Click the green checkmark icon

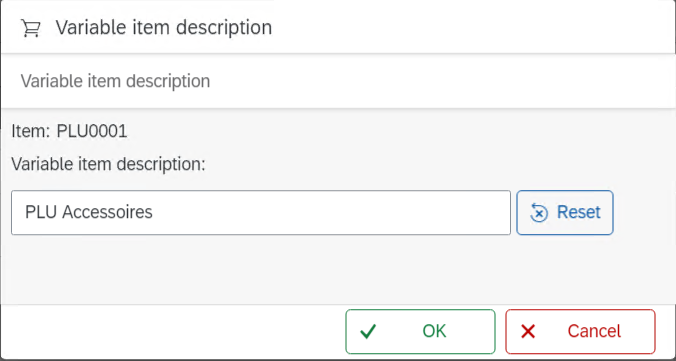tap(368, 332)
